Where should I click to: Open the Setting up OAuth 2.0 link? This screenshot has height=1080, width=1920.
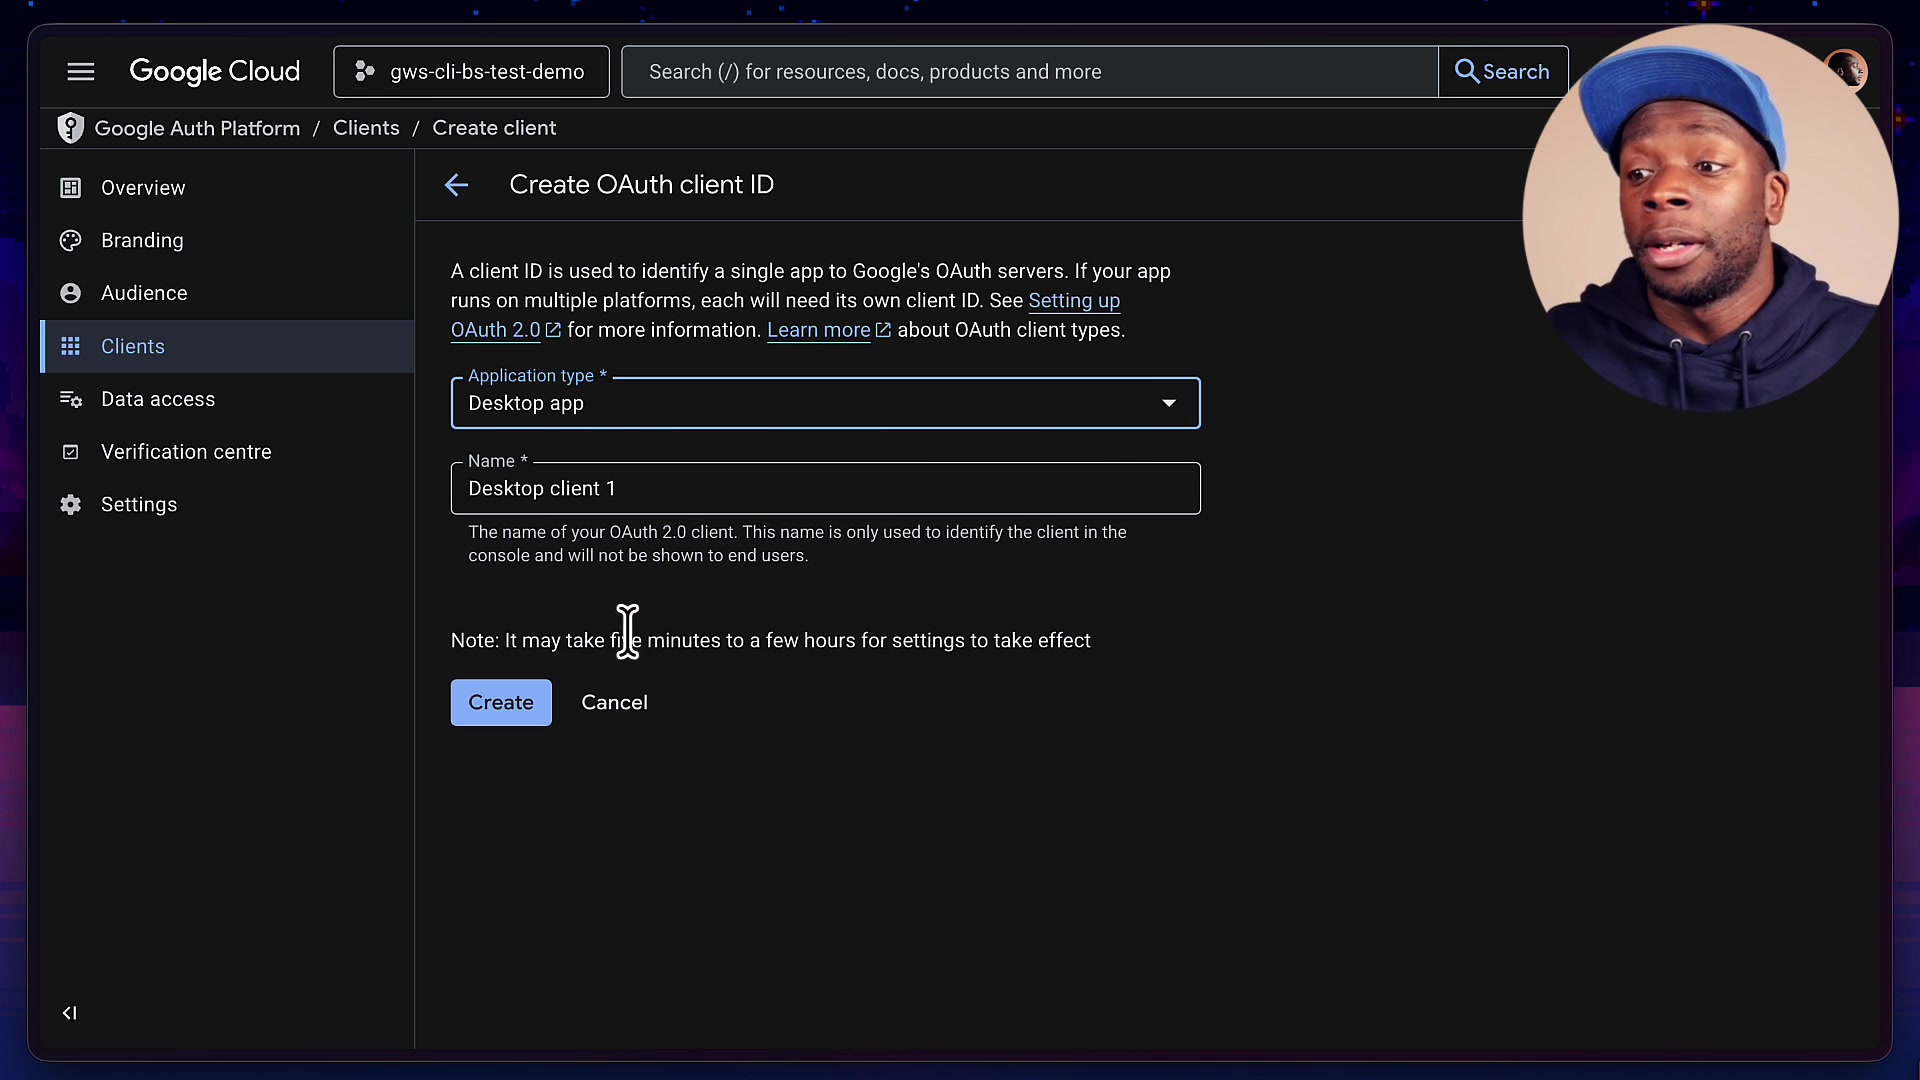point(1074,301)
